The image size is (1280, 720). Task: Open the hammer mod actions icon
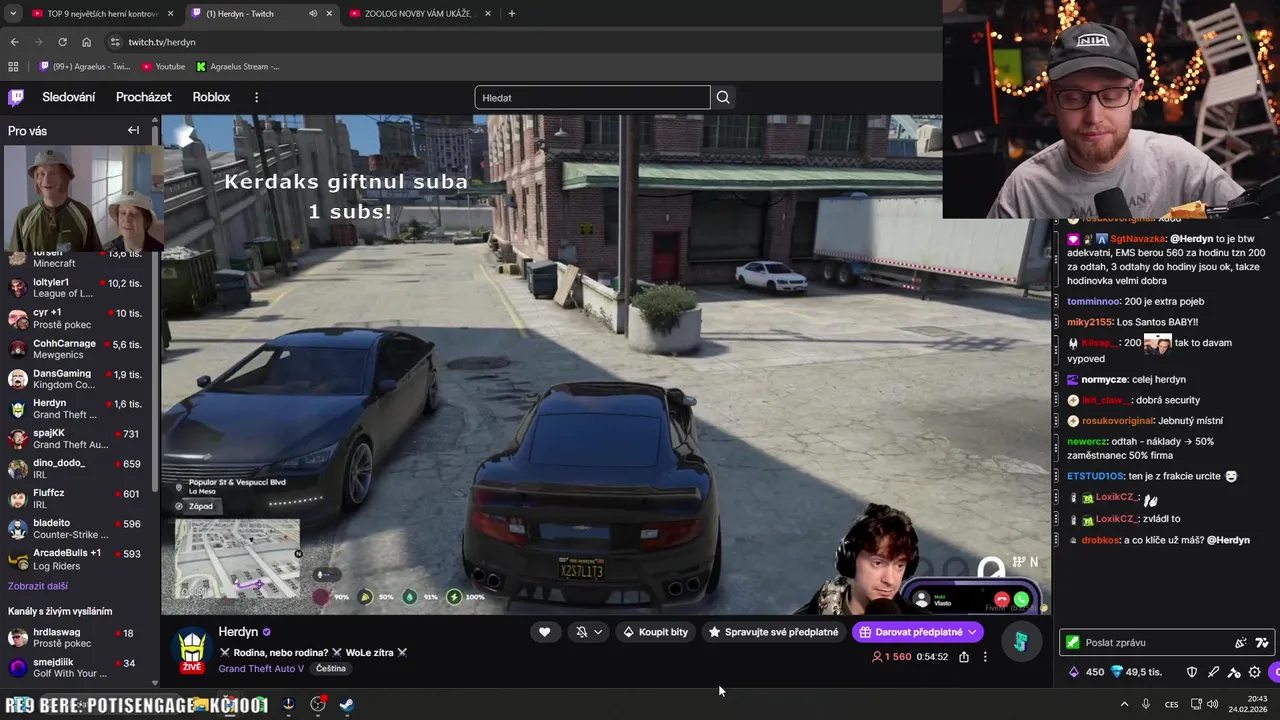point(1234,672)
